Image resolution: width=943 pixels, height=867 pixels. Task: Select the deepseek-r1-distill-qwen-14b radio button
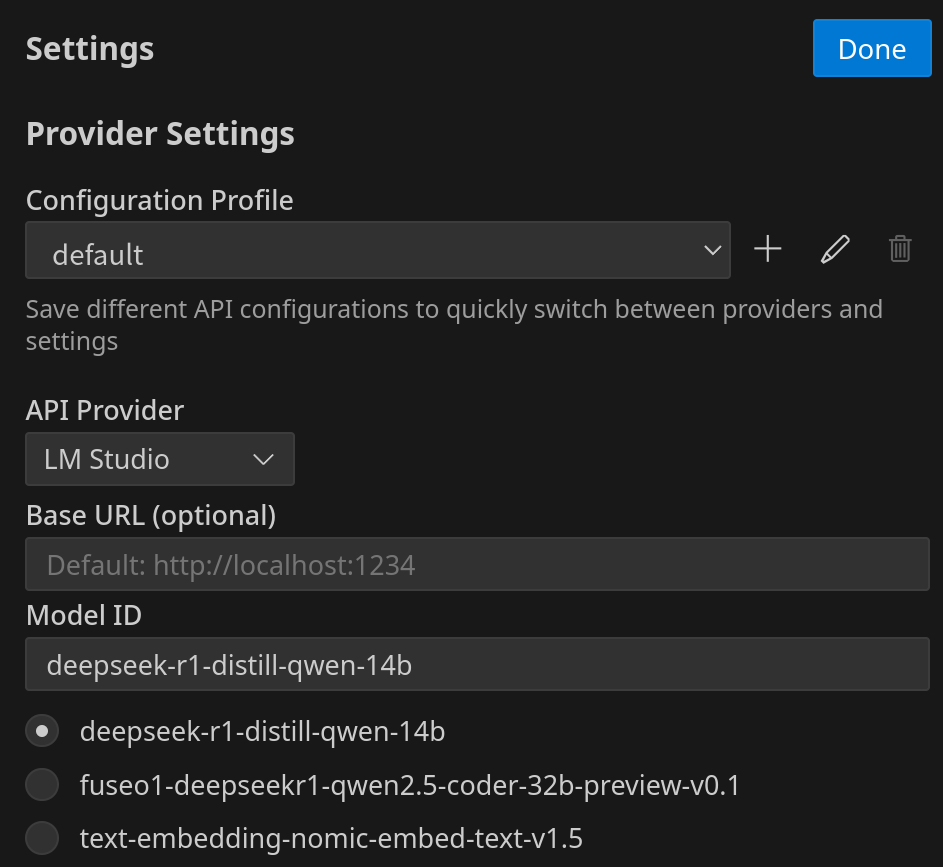click(42, 731)
